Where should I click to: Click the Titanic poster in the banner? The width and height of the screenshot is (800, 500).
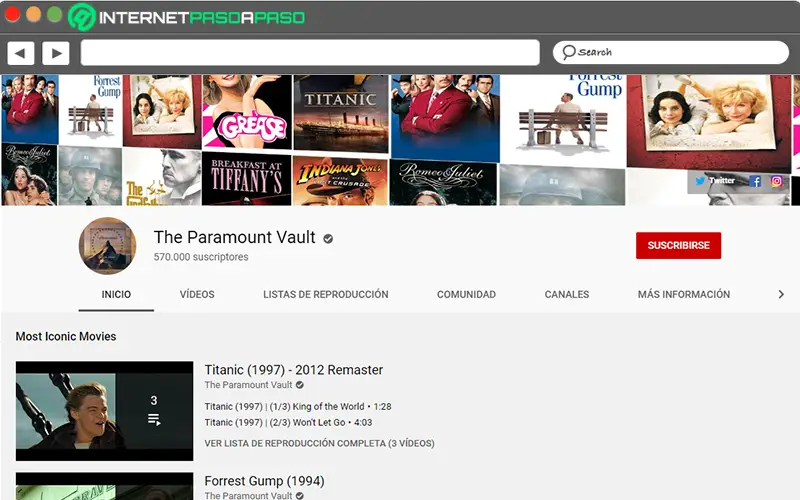(341, 113)
